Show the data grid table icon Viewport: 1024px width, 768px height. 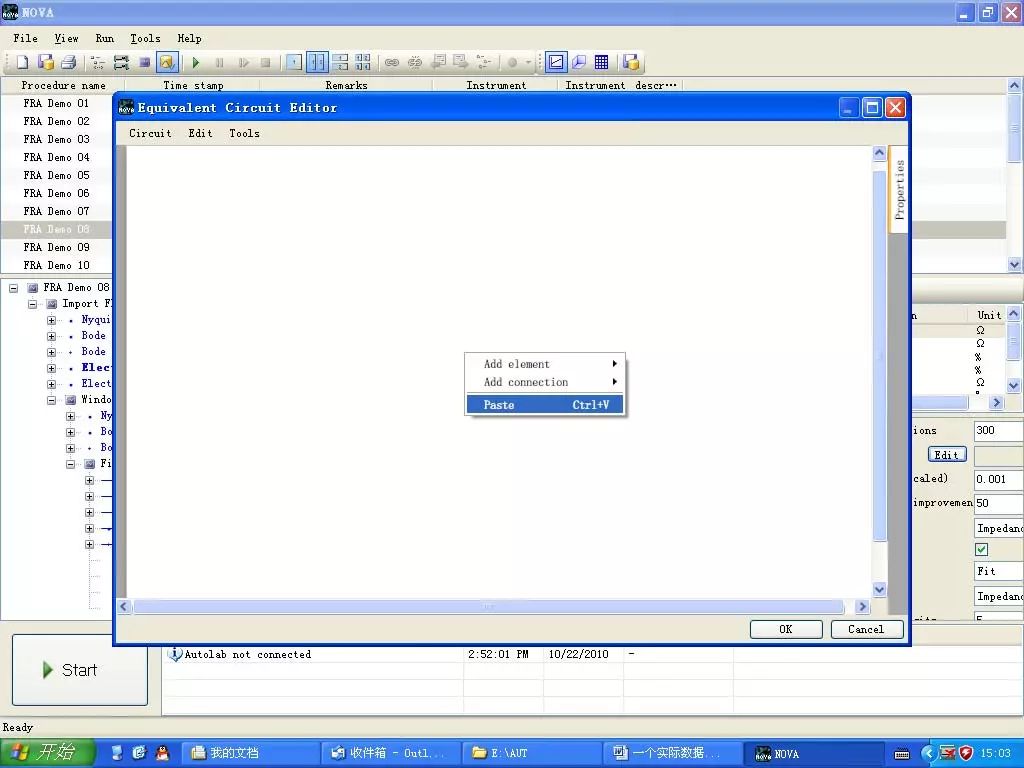pos(601,63)
